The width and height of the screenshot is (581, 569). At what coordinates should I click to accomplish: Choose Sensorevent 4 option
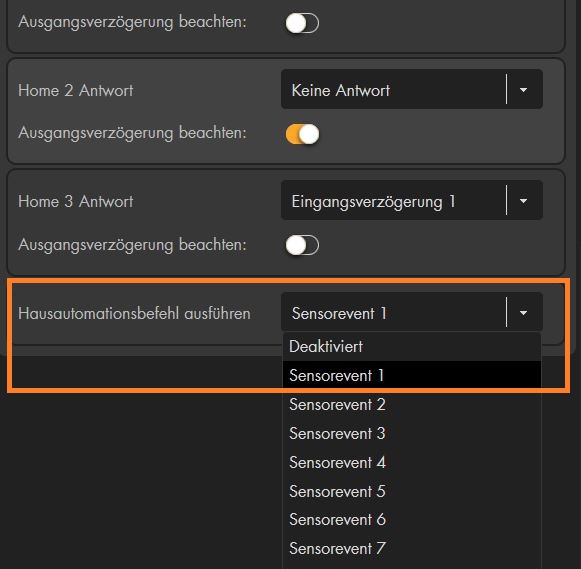coord(412,462)
